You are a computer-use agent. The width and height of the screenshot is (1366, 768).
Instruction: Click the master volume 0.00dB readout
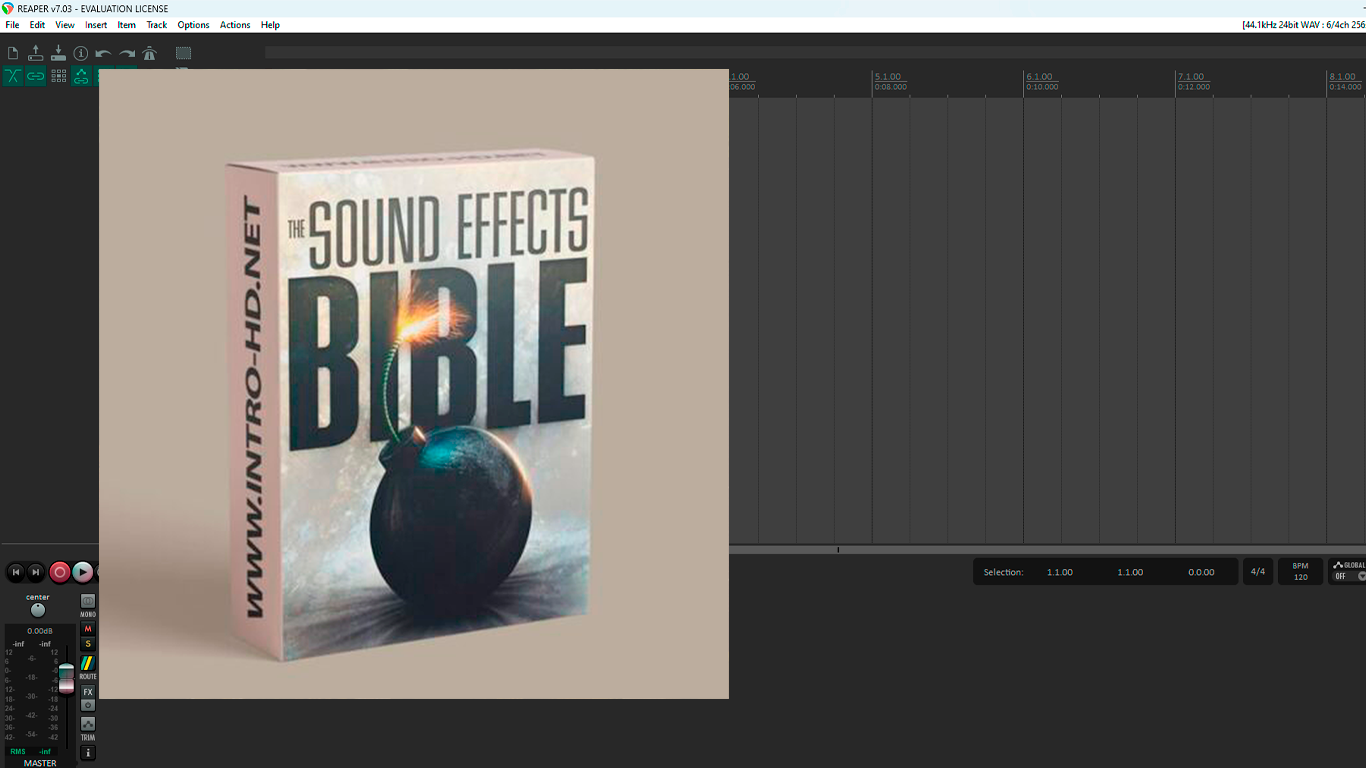tap(40, 631)
